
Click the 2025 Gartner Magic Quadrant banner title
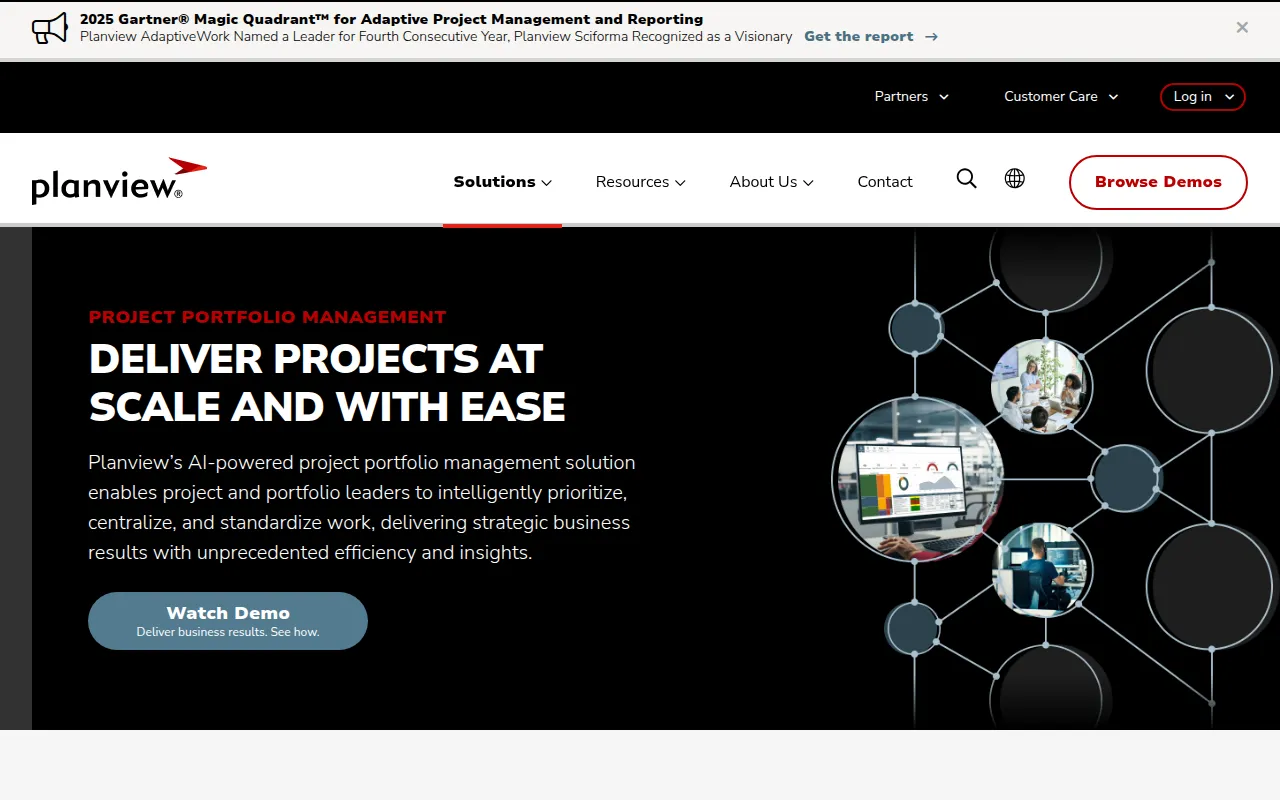391,19
